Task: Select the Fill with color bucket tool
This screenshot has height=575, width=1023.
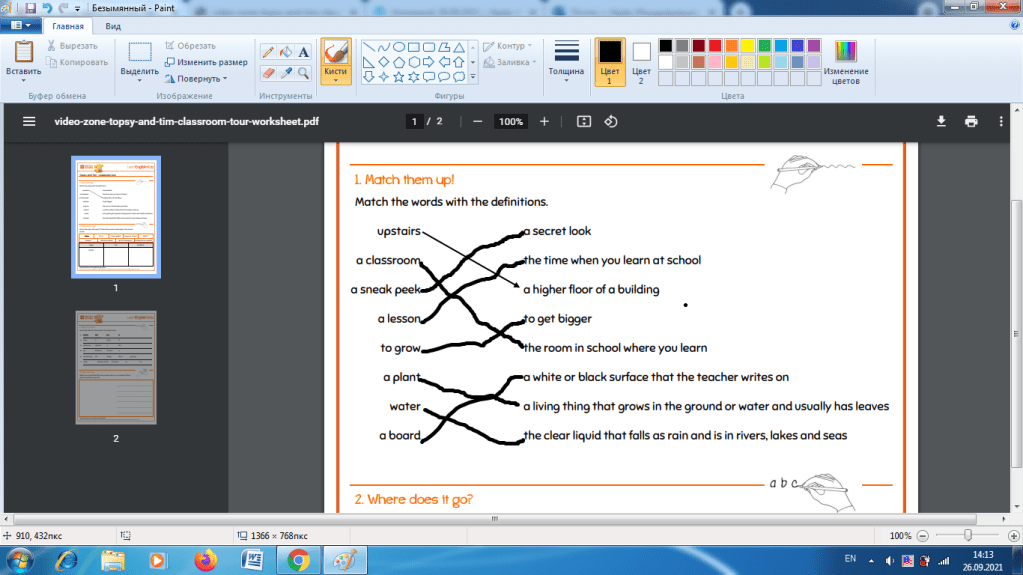Action: coord(286,52)
